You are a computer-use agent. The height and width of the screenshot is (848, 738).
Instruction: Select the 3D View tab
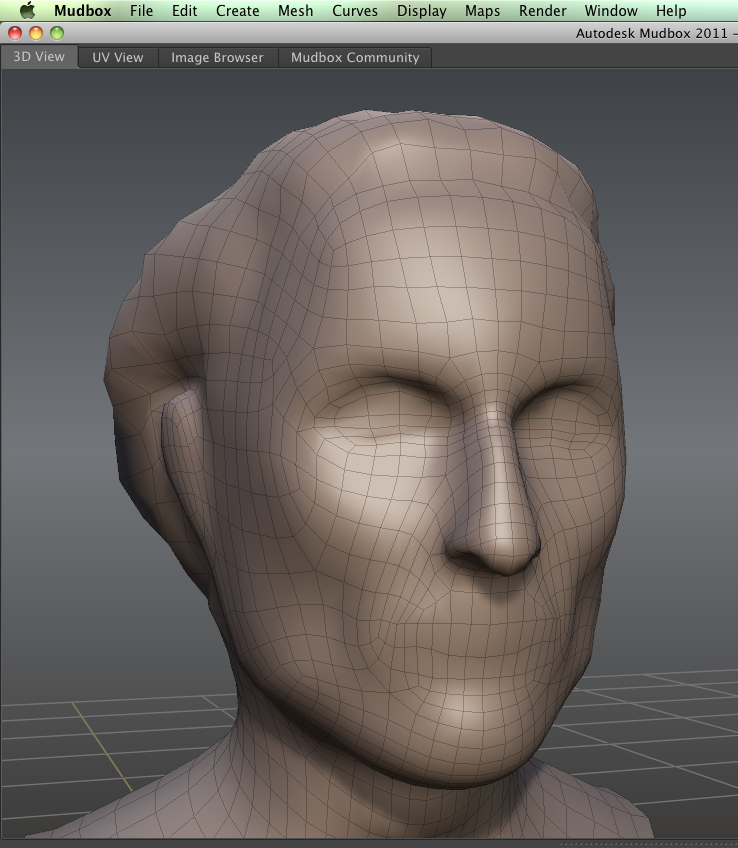coord(39,57)
